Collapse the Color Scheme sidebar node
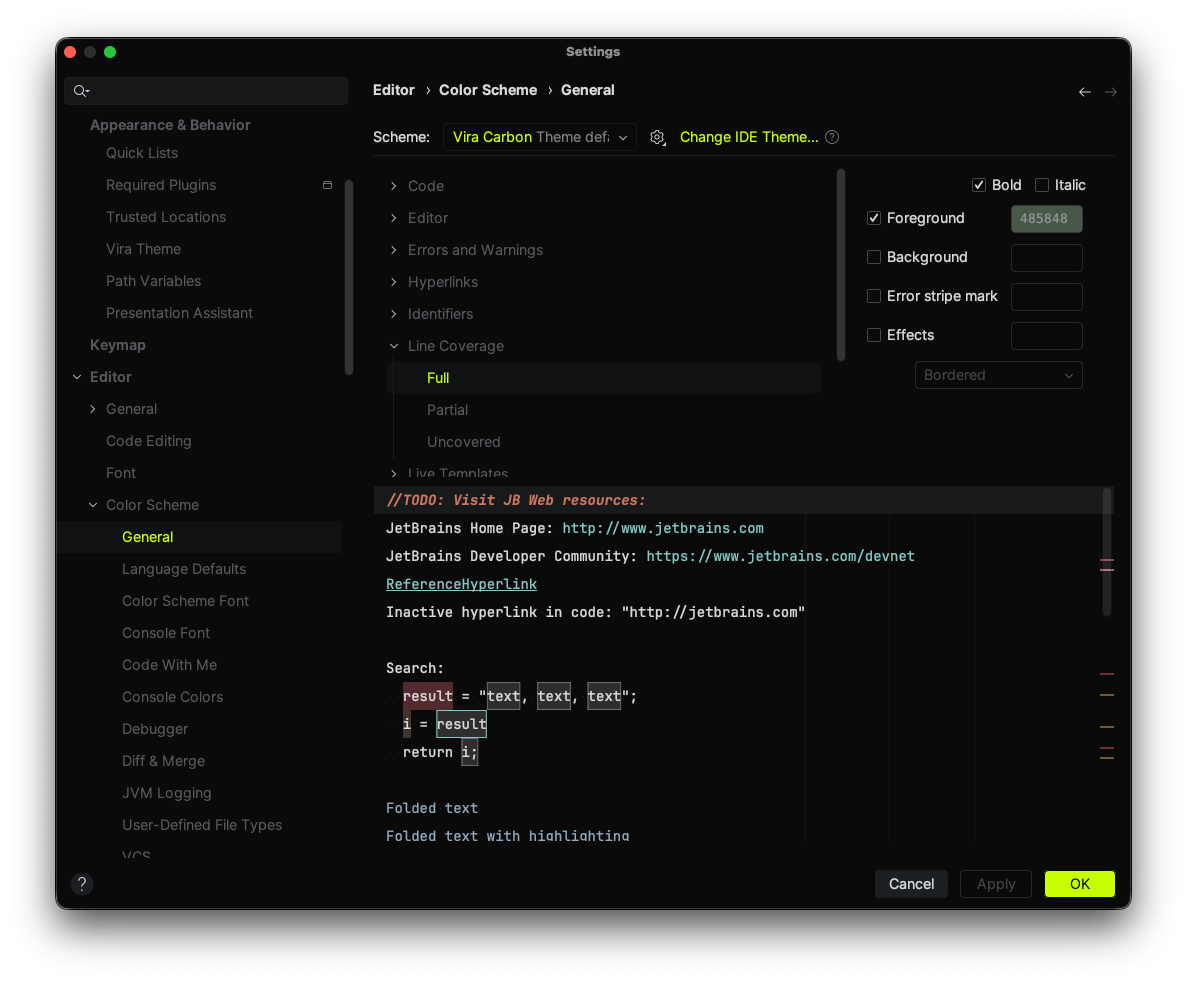Viewport: 1187px width, 983px height. pos(93,505)
